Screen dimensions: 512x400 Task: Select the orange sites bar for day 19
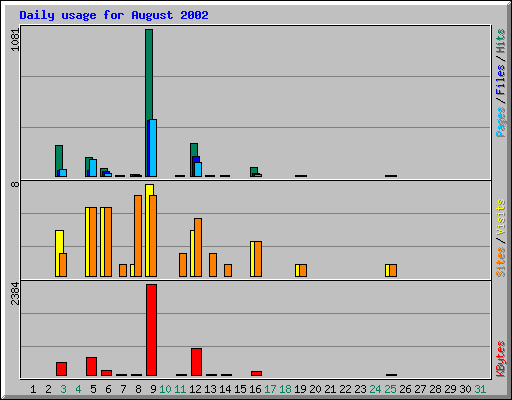303,271
